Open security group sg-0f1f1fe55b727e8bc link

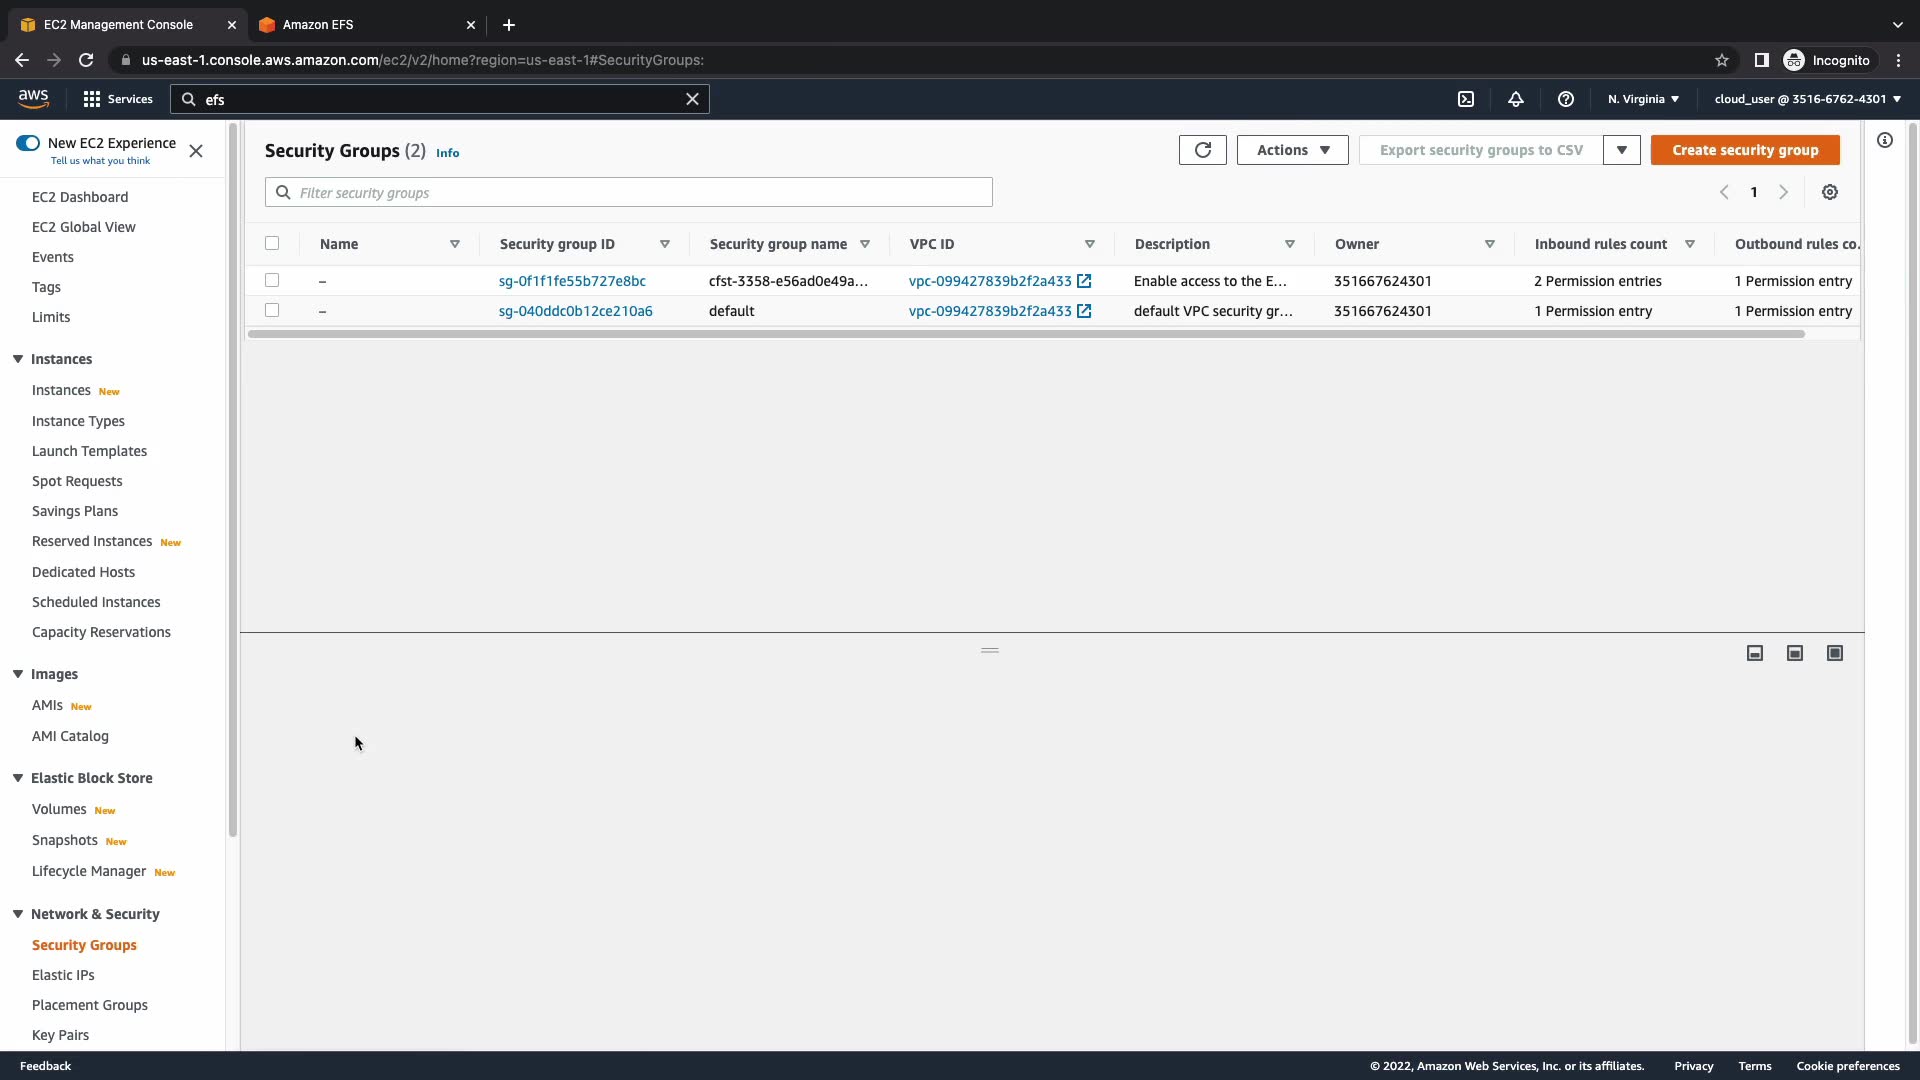[x=572, y=281]
